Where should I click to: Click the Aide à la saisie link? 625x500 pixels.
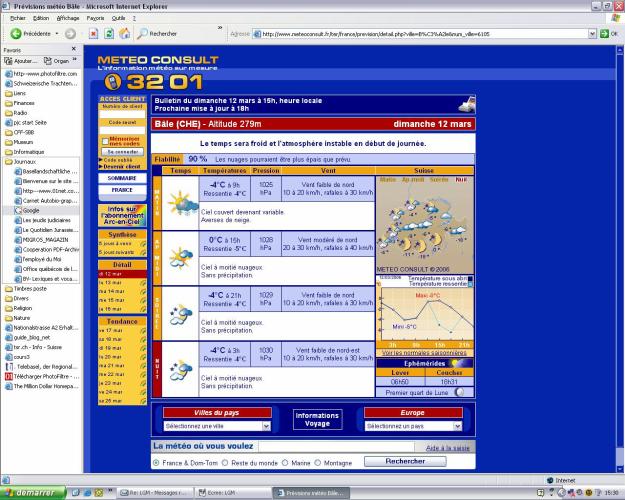coord(447,448)
